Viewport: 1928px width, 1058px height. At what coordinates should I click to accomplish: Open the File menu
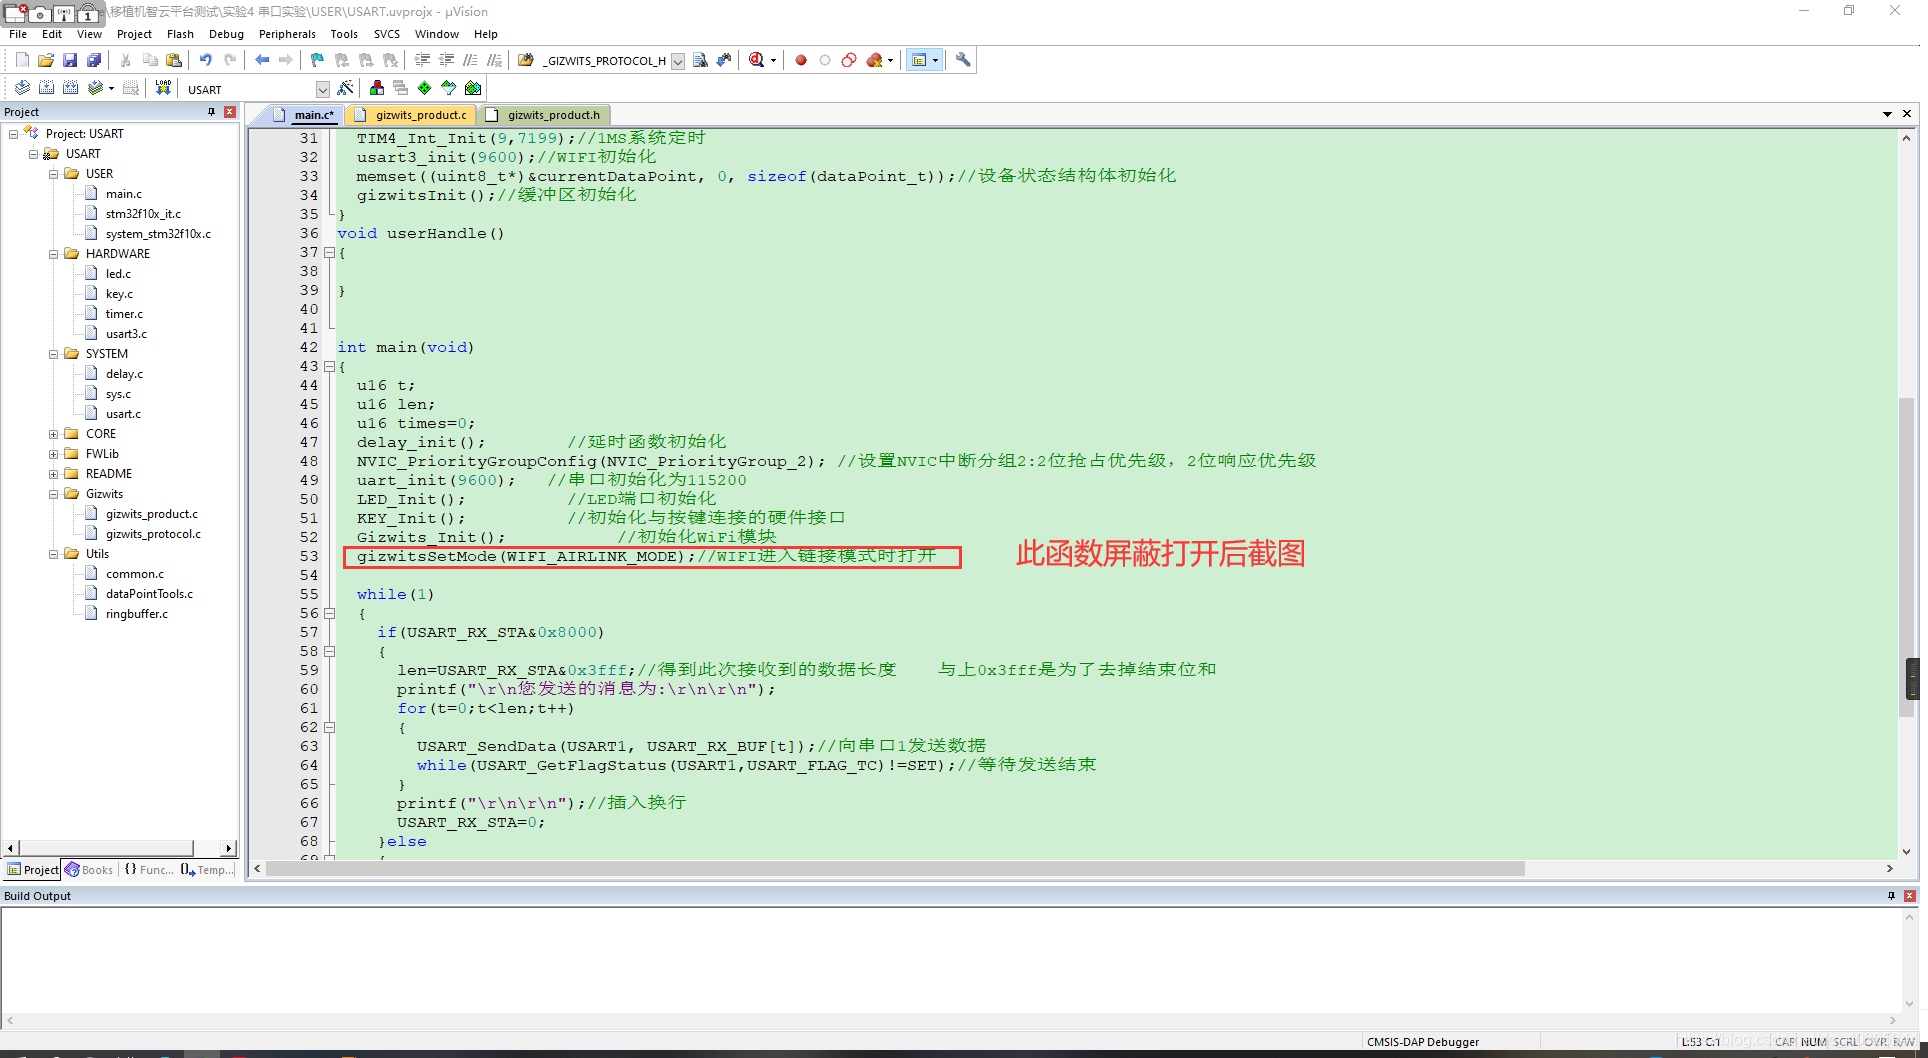tap(18, 34)
